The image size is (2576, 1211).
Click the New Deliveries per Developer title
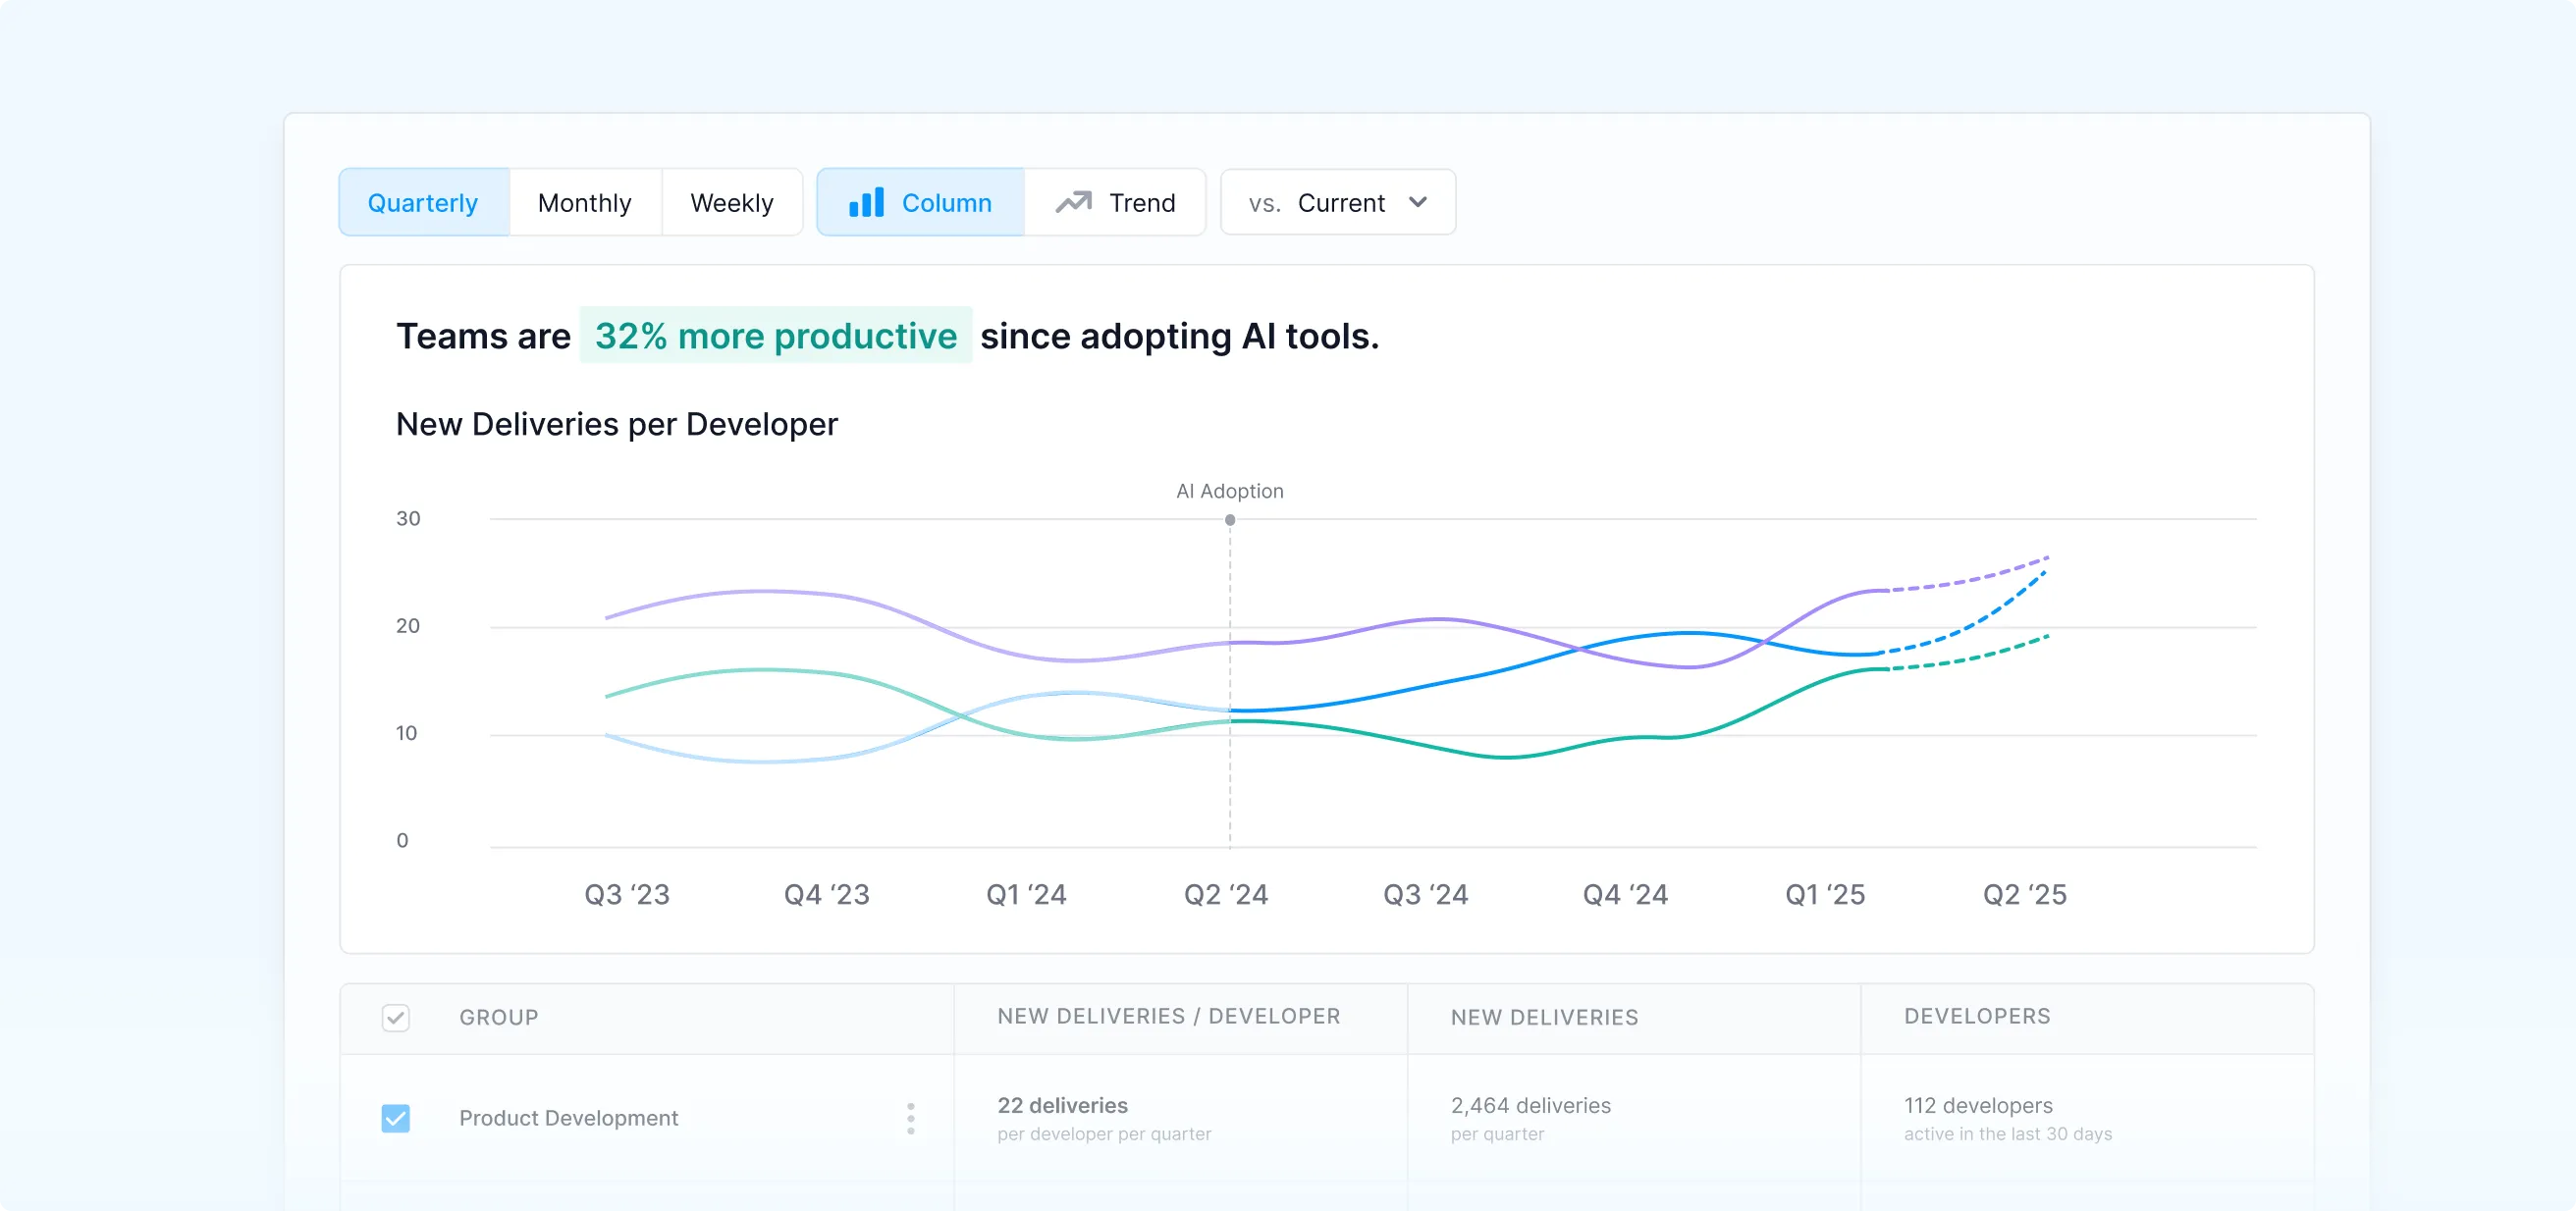pos(617,424)
